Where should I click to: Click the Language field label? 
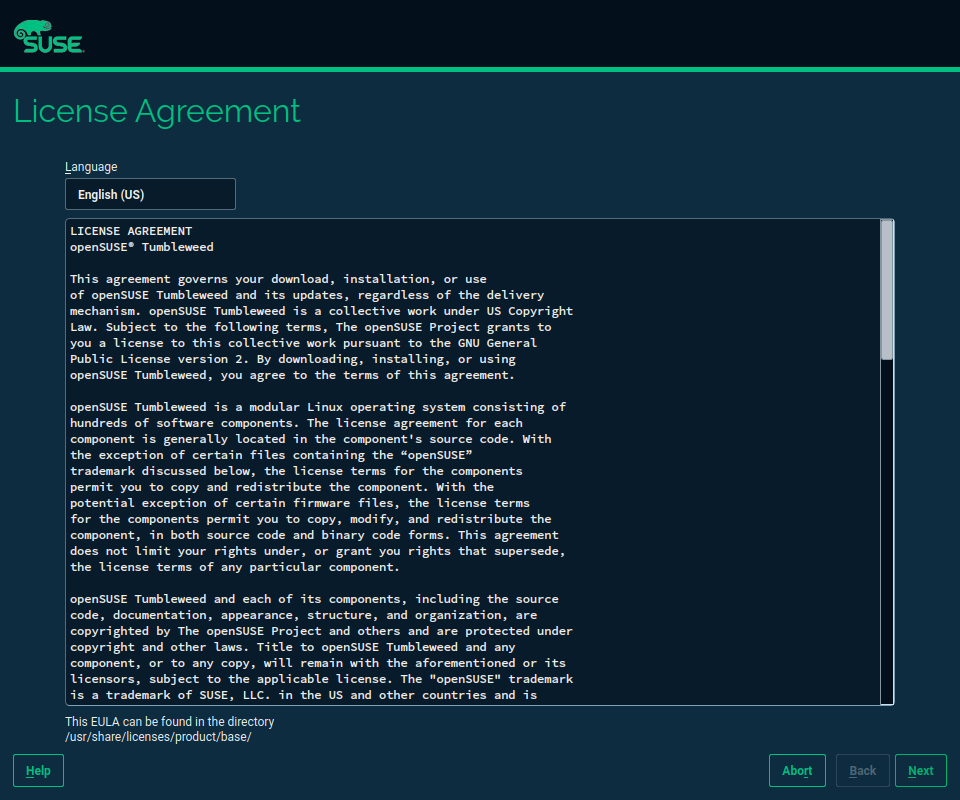coord(91,167)
